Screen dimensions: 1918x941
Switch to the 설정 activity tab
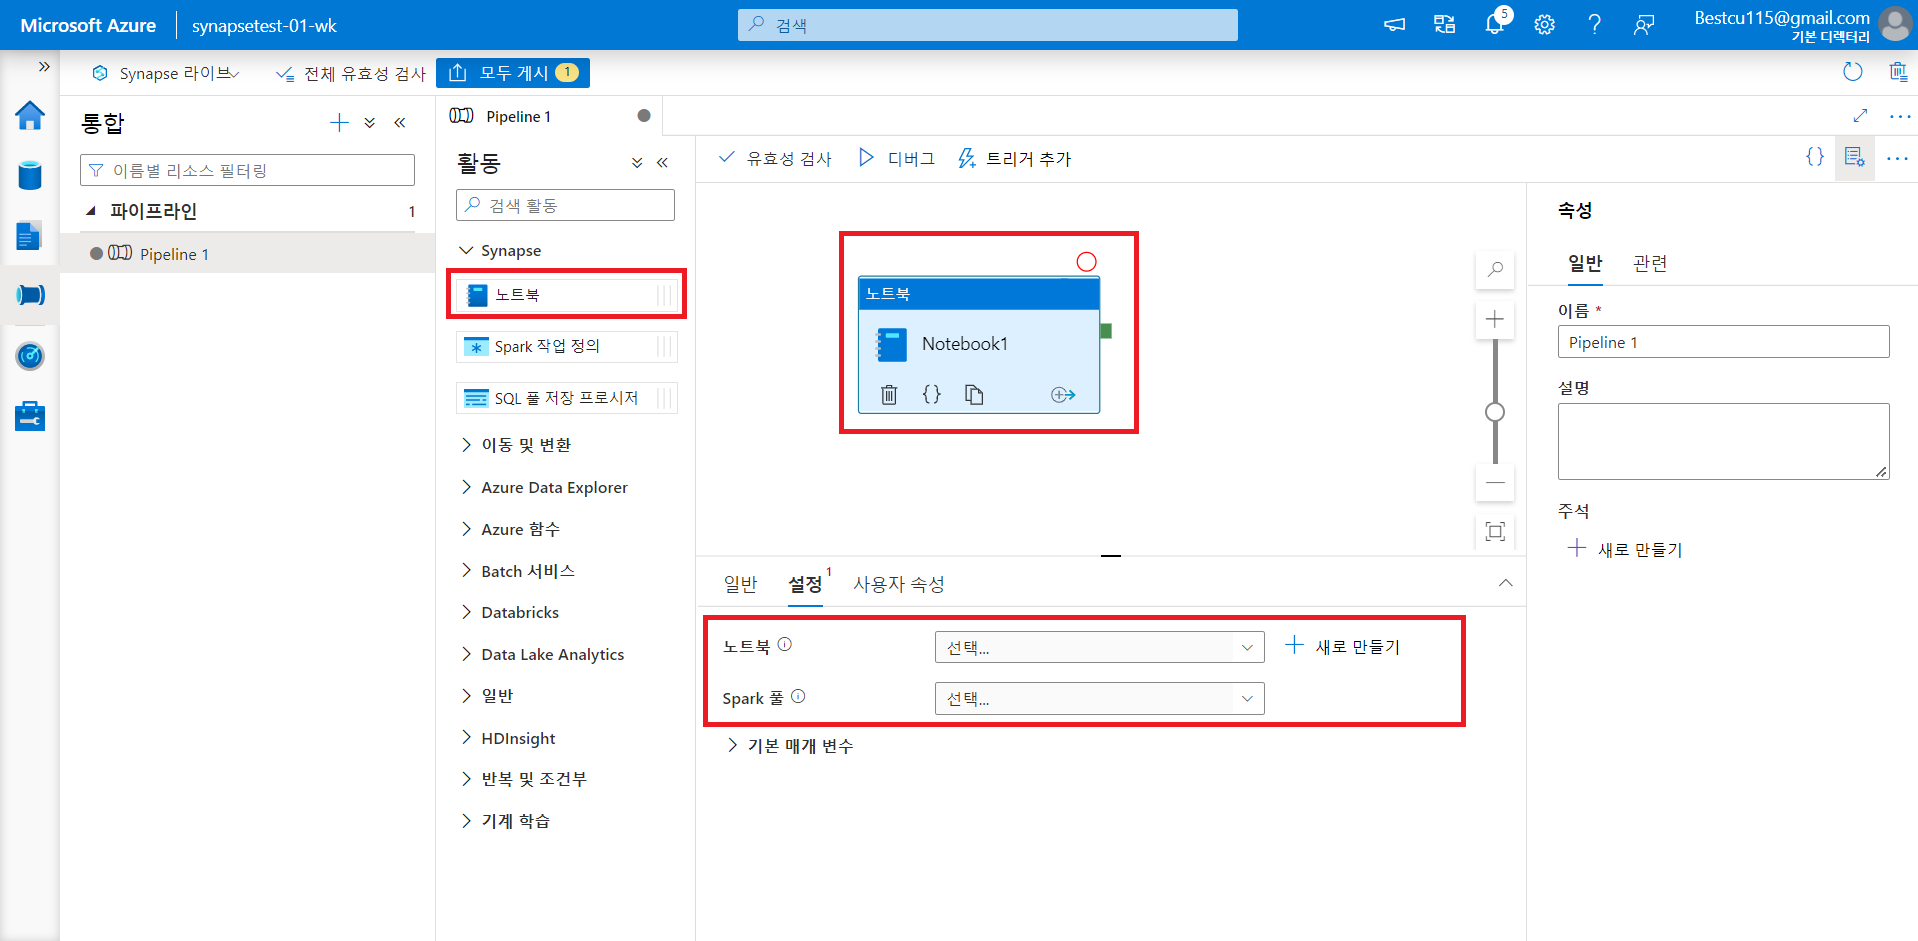point(805,584)
